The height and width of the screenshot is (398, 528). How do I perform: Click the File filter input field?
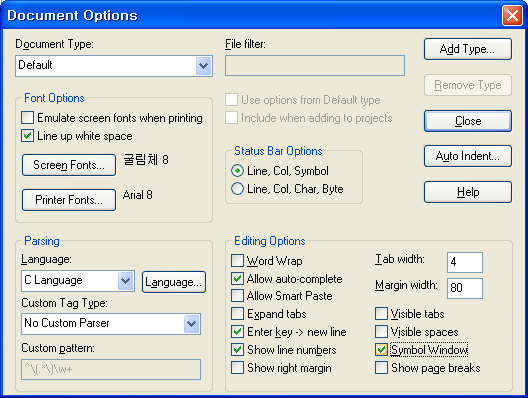315,66
